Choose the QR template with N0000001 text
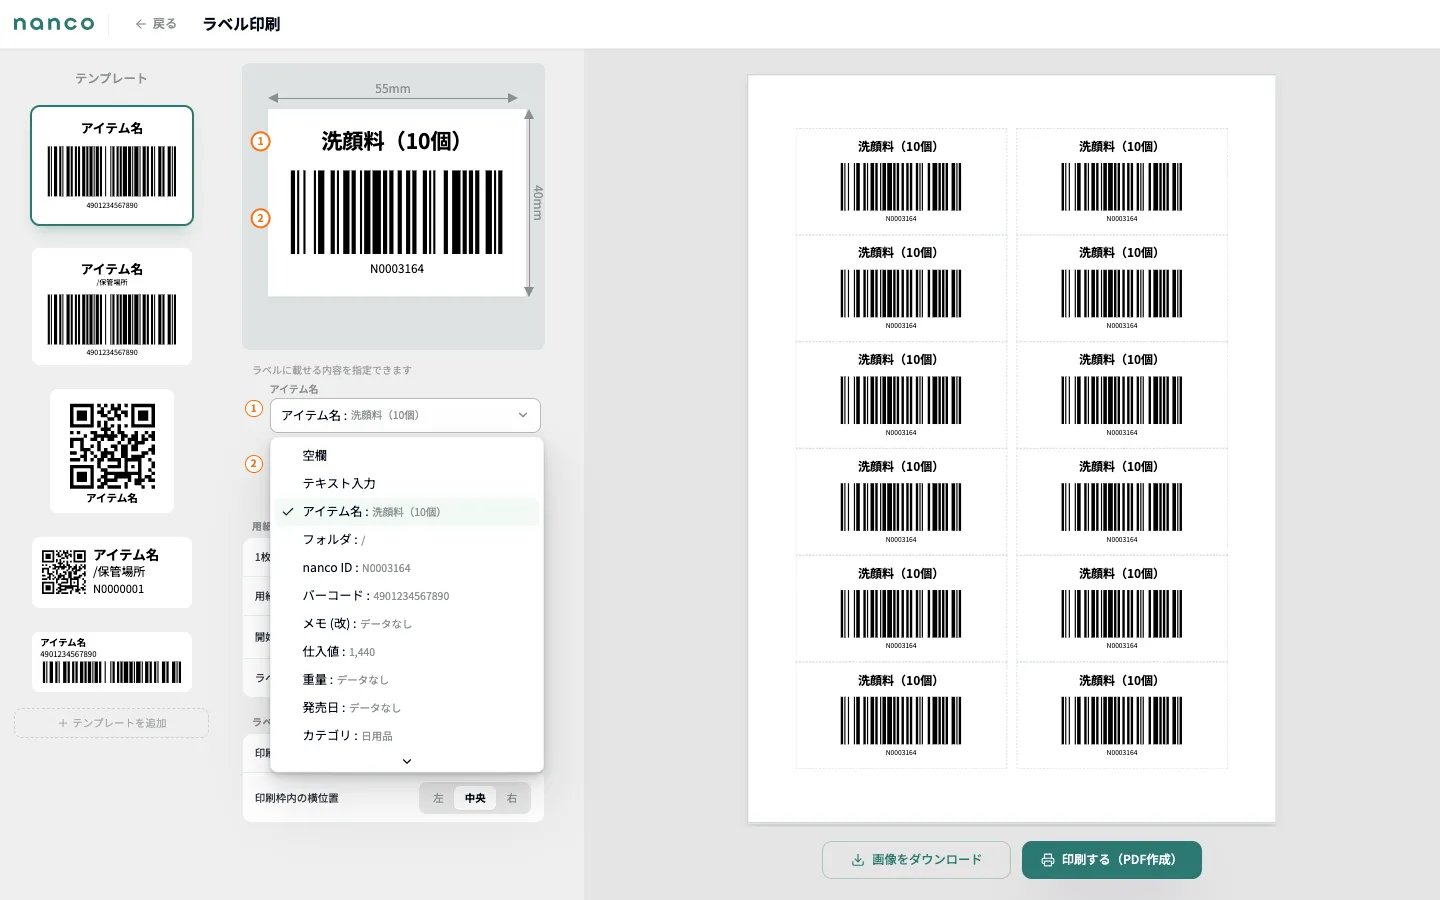Image resolution: width=1440 pixels, height=900 pixels. [112, 572]
